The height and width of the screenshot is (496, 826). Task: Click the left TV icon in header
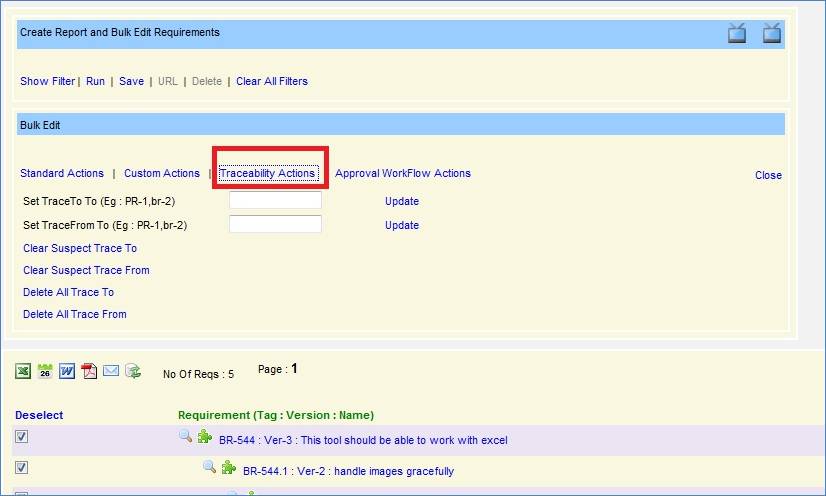[737, 34]
